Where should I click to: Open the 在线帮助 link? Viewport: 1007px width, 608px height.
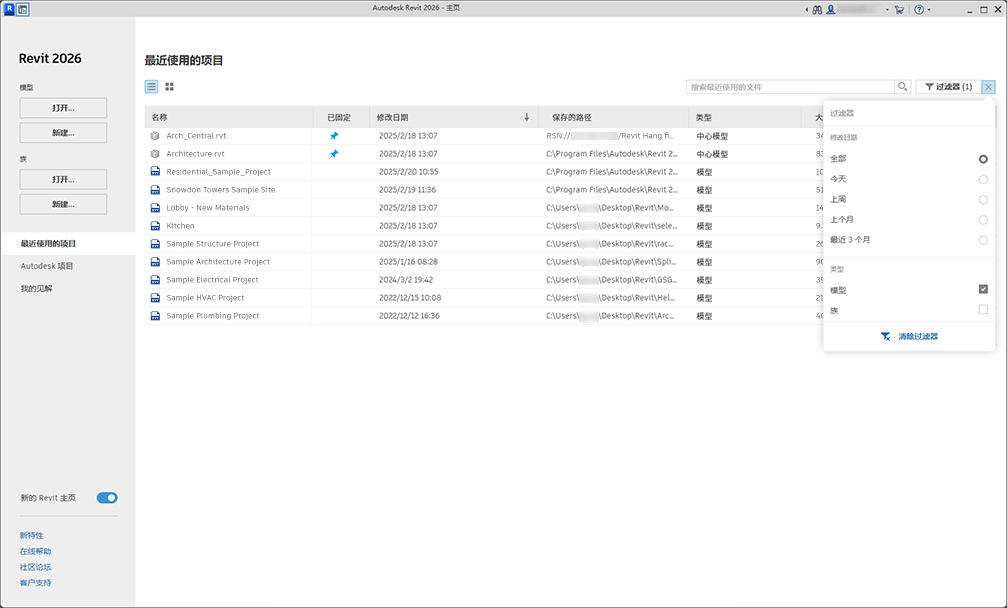click(35, 552)
